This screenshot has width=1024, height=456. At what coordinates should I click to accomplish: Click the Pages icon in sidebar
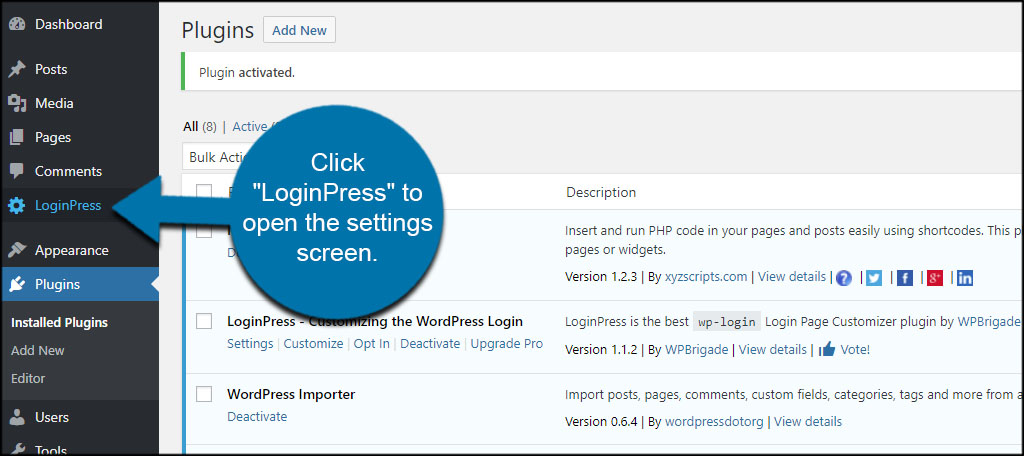[x=17, y=137]
